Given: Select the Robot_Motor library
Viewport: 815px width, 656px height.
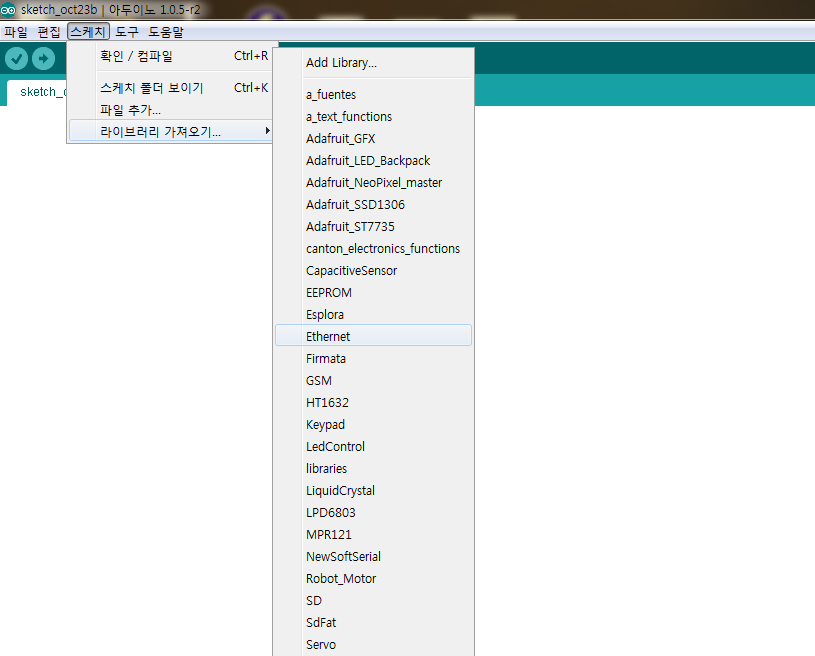Looking at the screenshot, I should (373, 579).
